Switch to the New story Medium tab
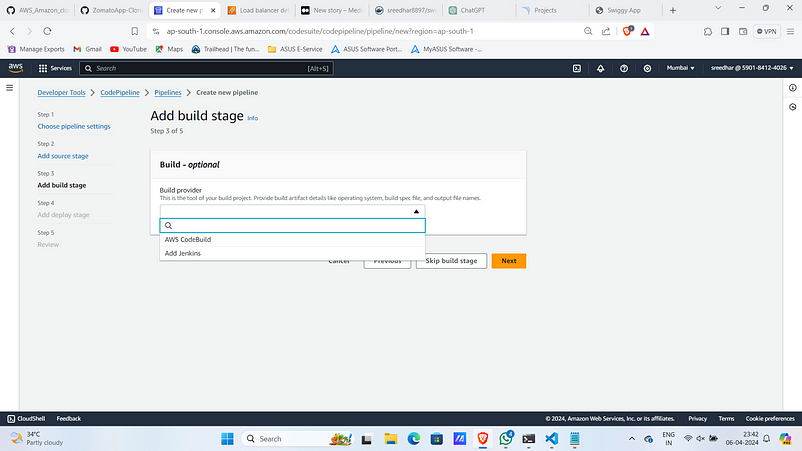802x451 pixels. coord(333,10)
